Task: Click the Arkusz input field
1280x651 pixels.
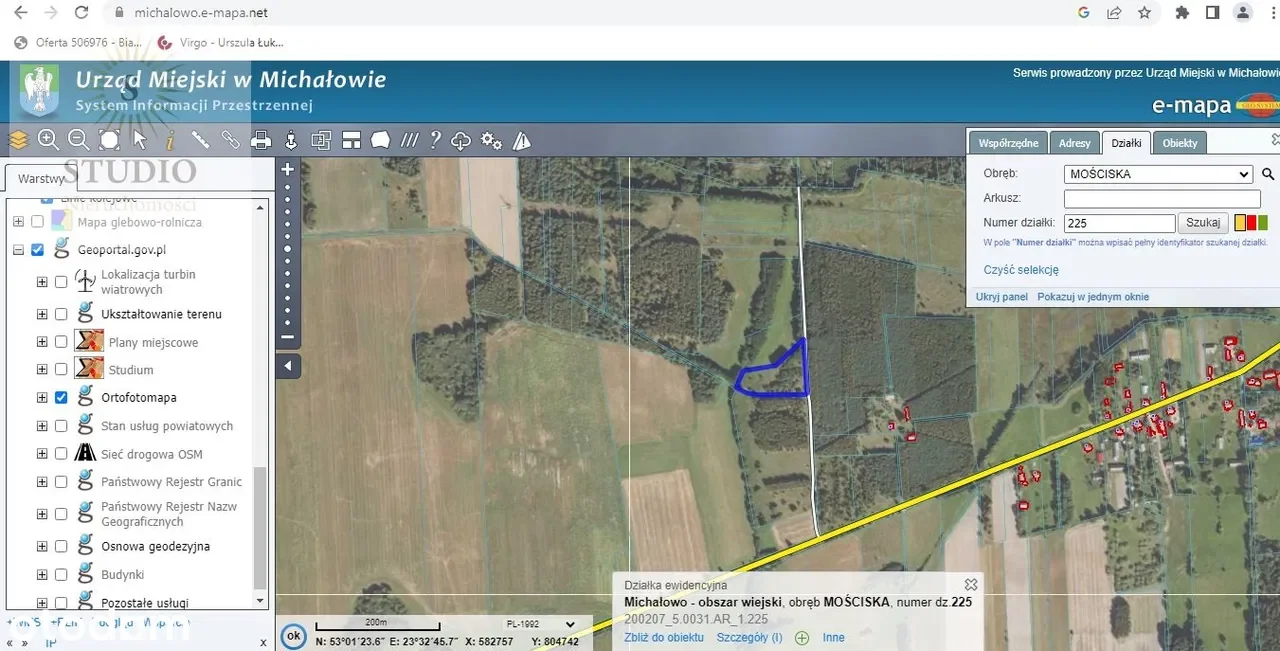Action: [x=1161, y=199]
